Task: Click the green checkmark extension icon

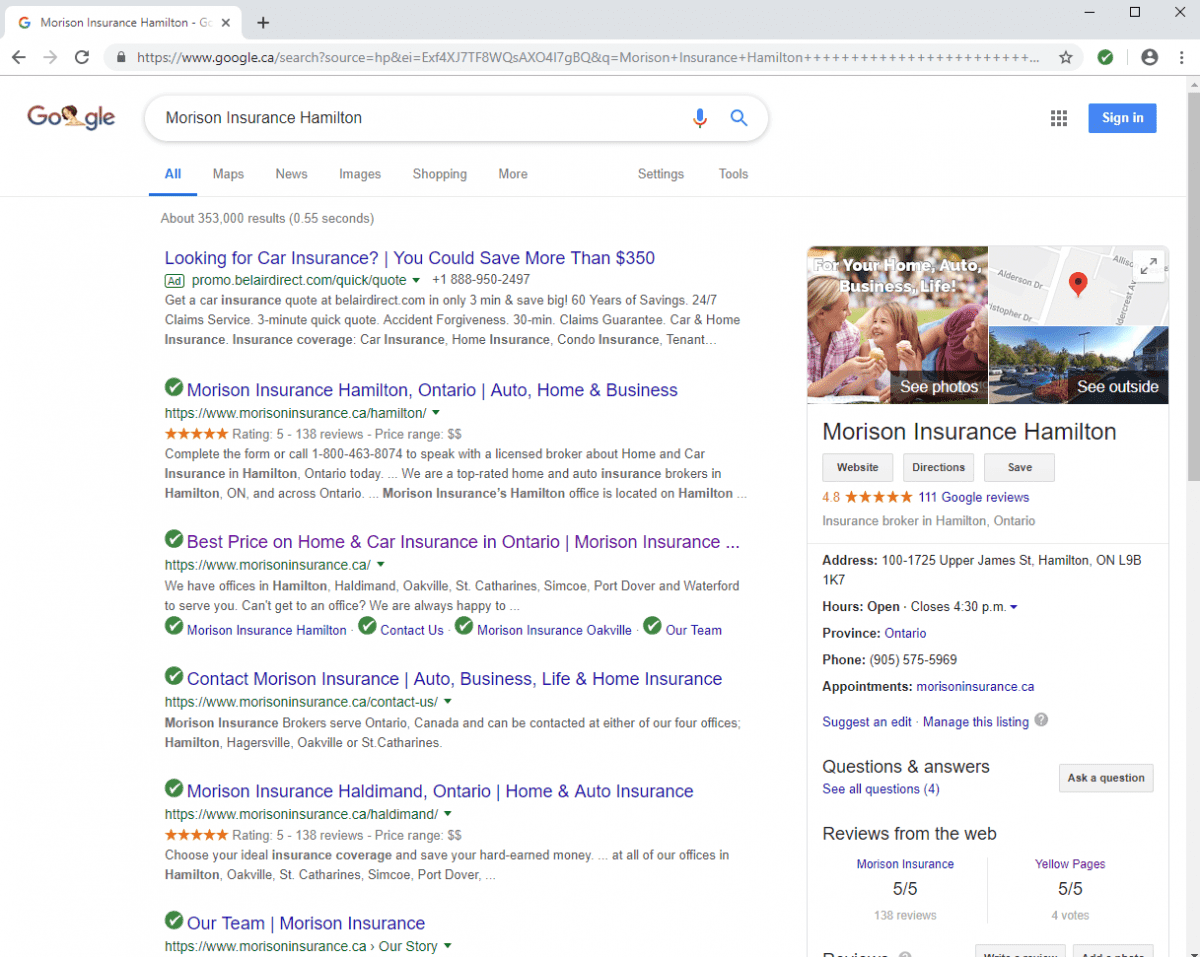Action: [1105, 57]
